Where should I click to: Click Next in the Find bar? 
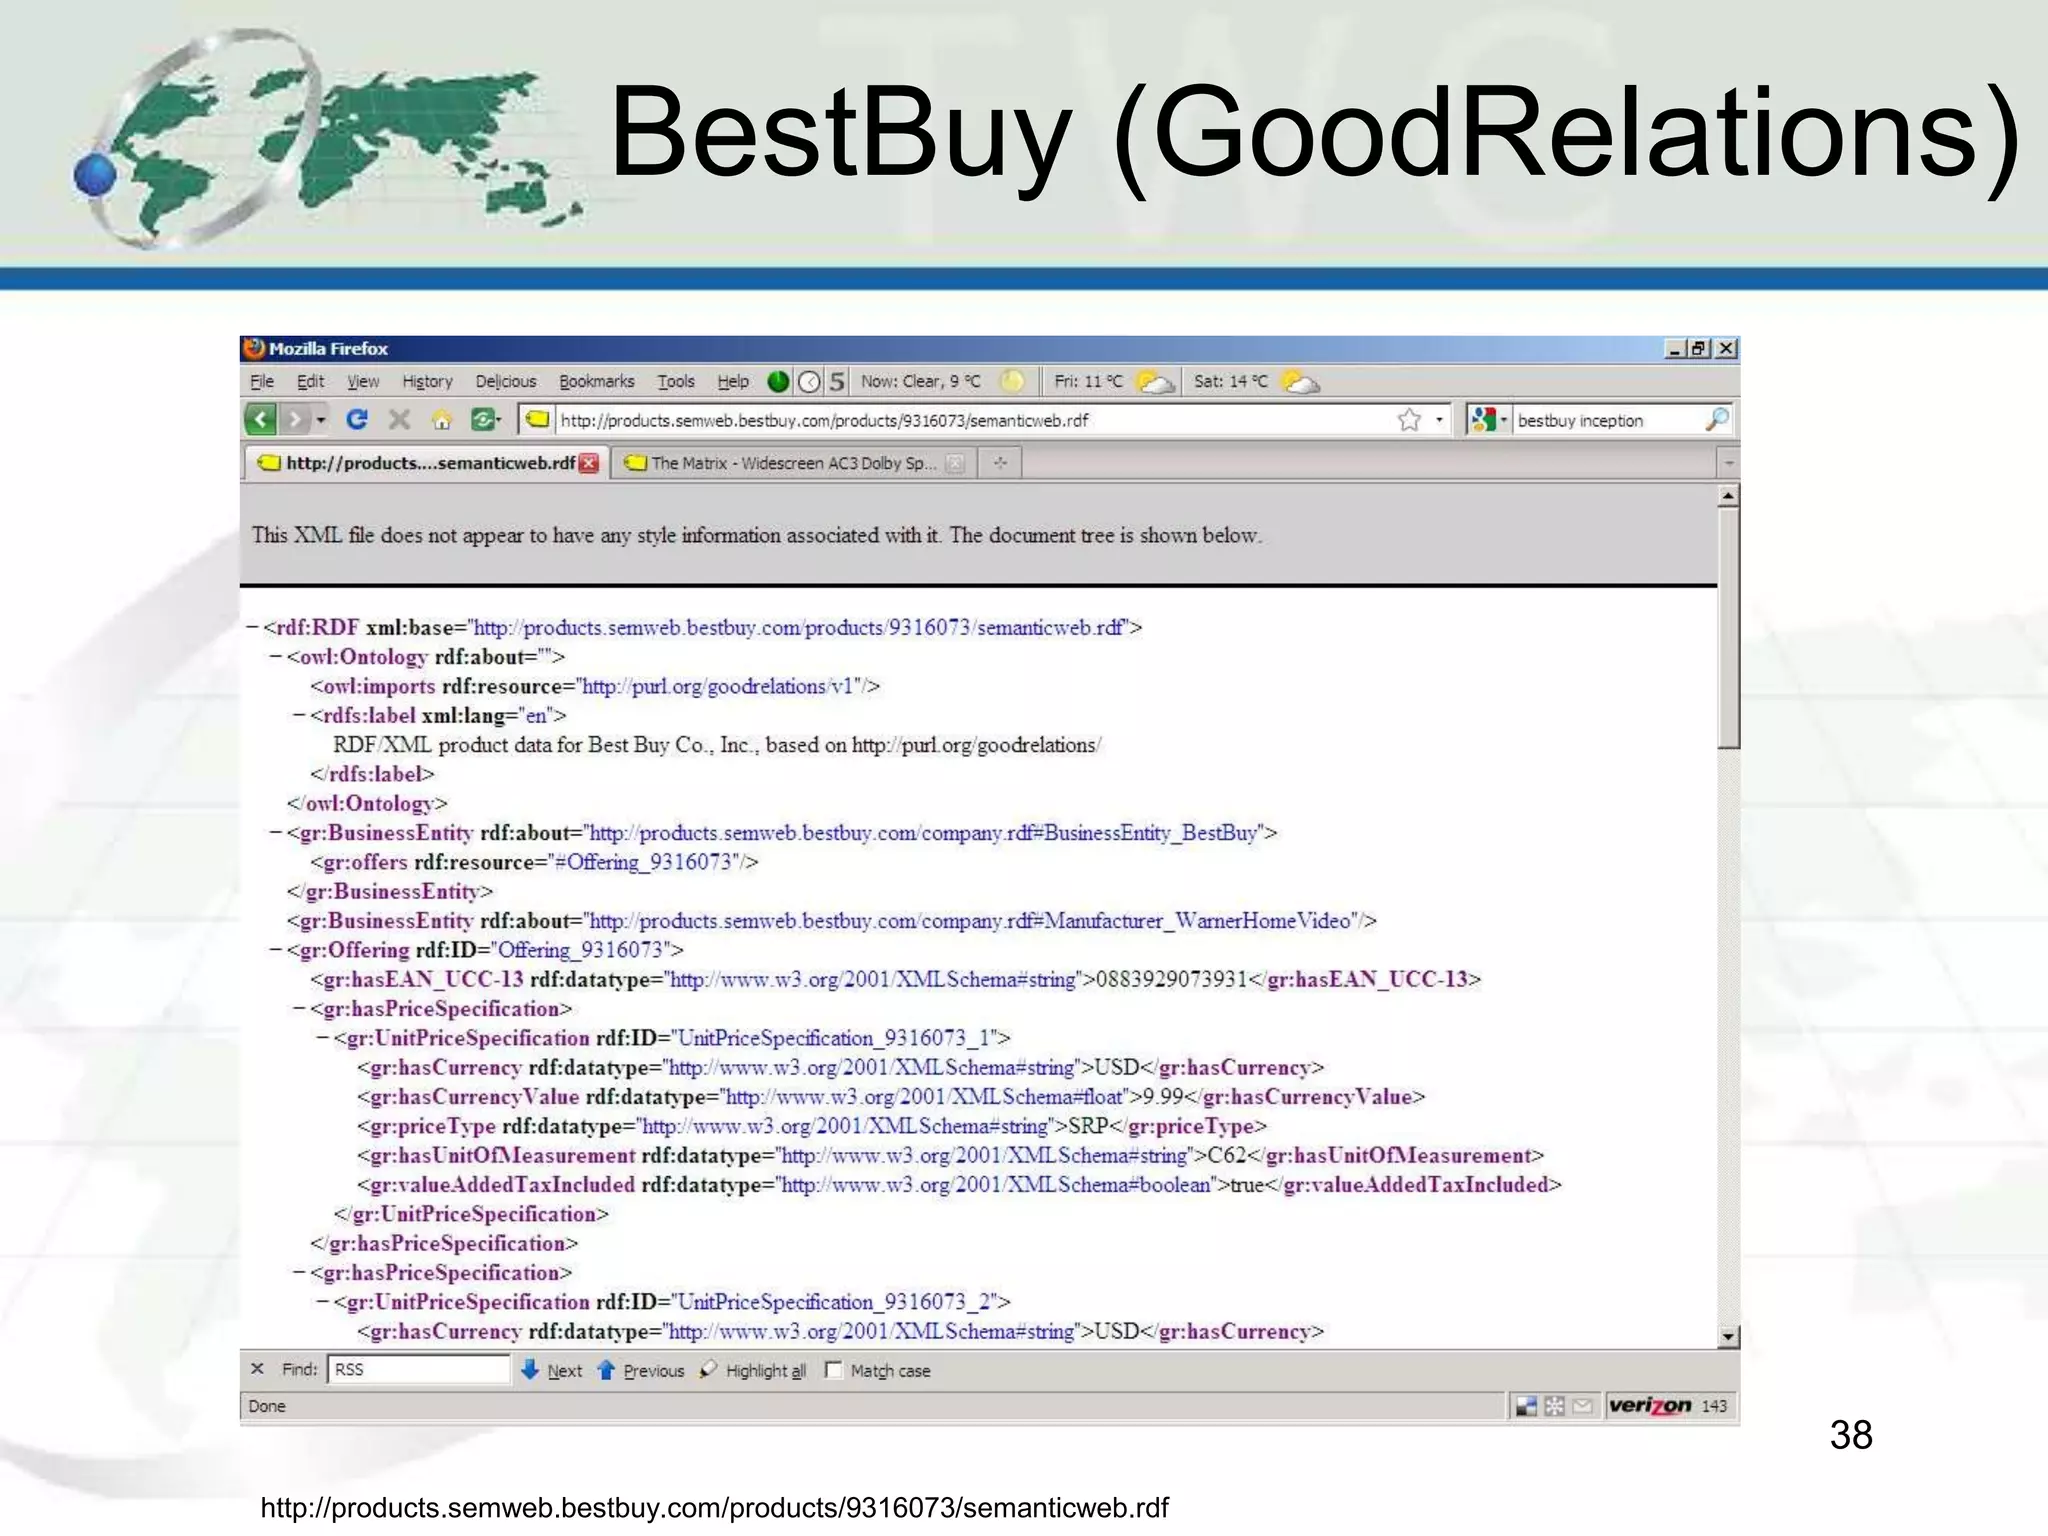tap(552, 1370)
